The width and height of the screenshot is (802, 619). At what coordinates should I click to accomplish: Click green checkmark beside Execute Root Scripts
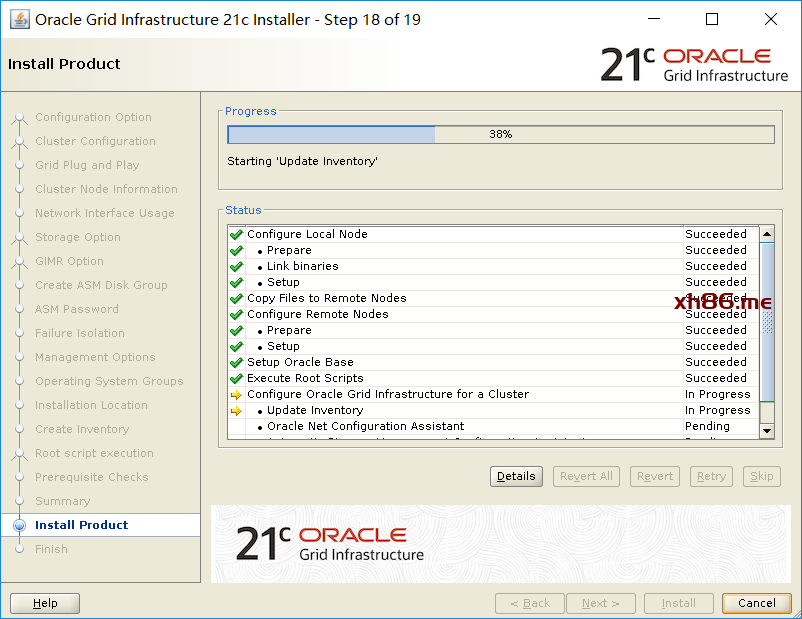236,378
